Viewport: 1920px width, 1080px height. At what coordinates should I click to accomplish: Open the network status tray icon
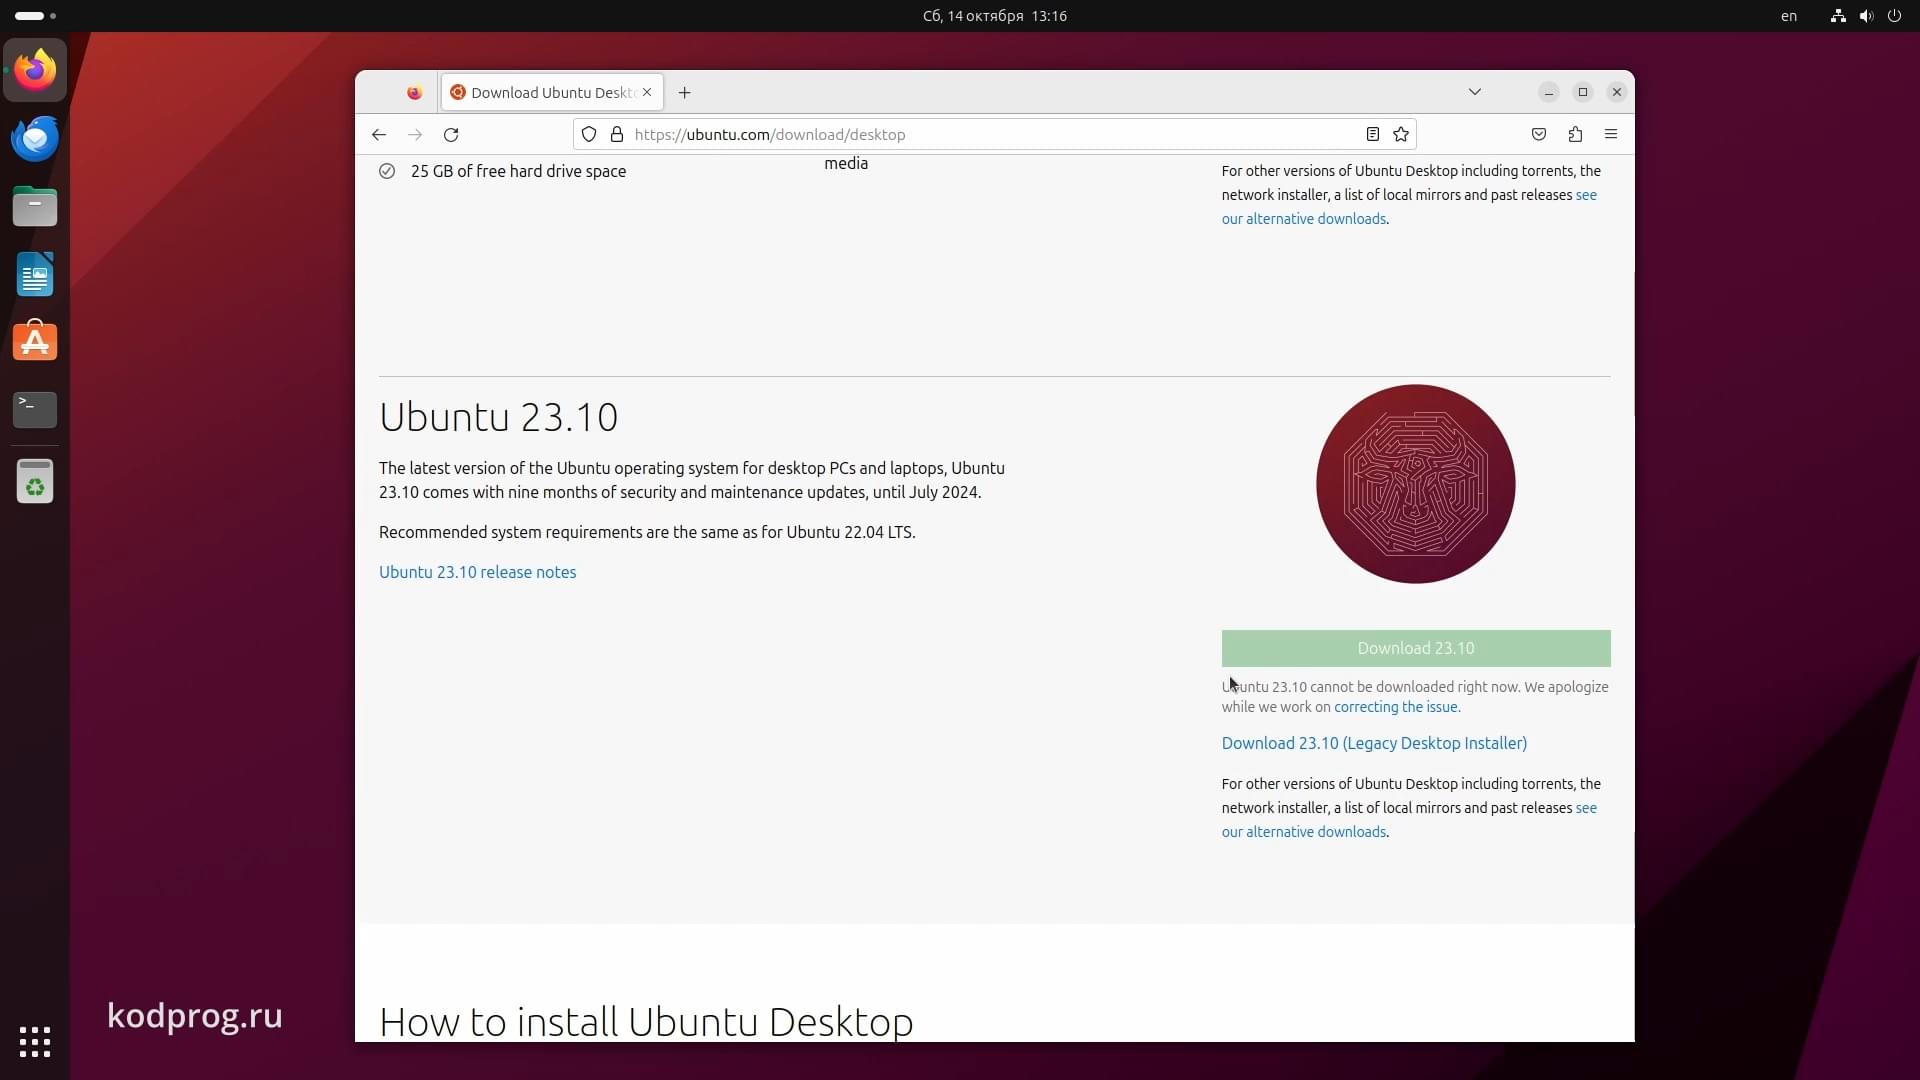(1838, 16)
